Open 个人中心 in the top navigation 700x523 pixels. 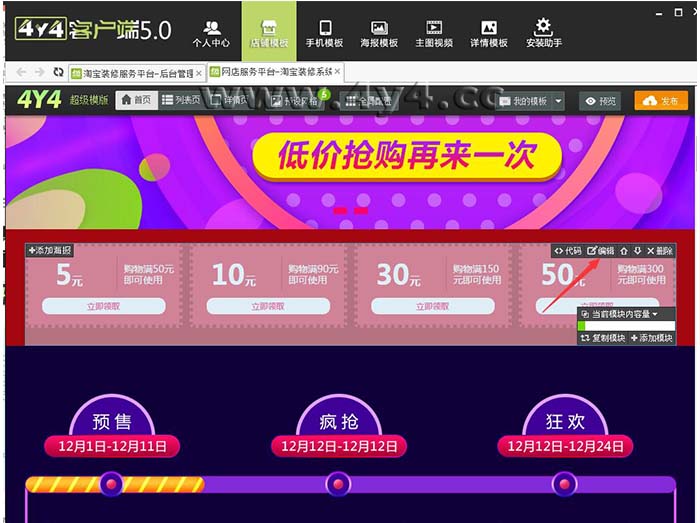pyautogui.click(x=211, y=32)
